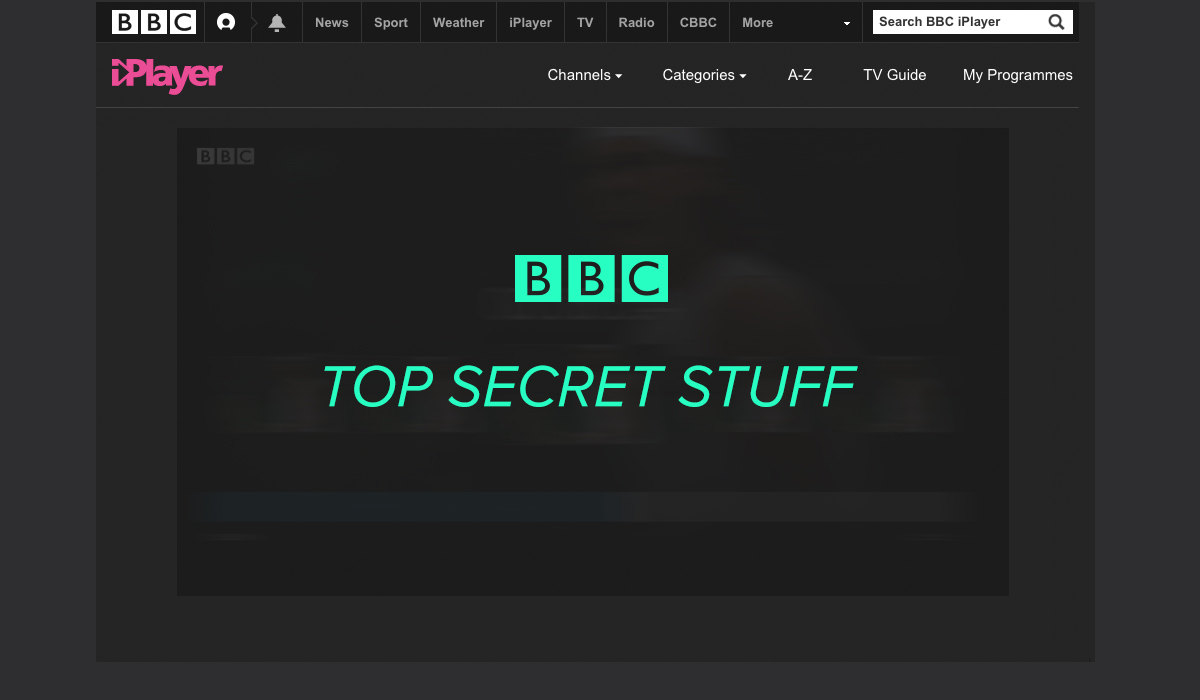Click the green BBC logo in the player
1200x700 pixels.
click(x=591, y=279)
